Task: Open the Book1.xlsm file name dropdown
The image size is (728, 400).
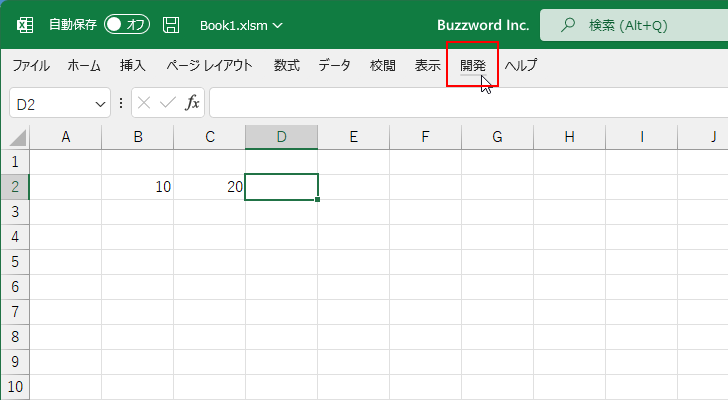Action: 241,25
